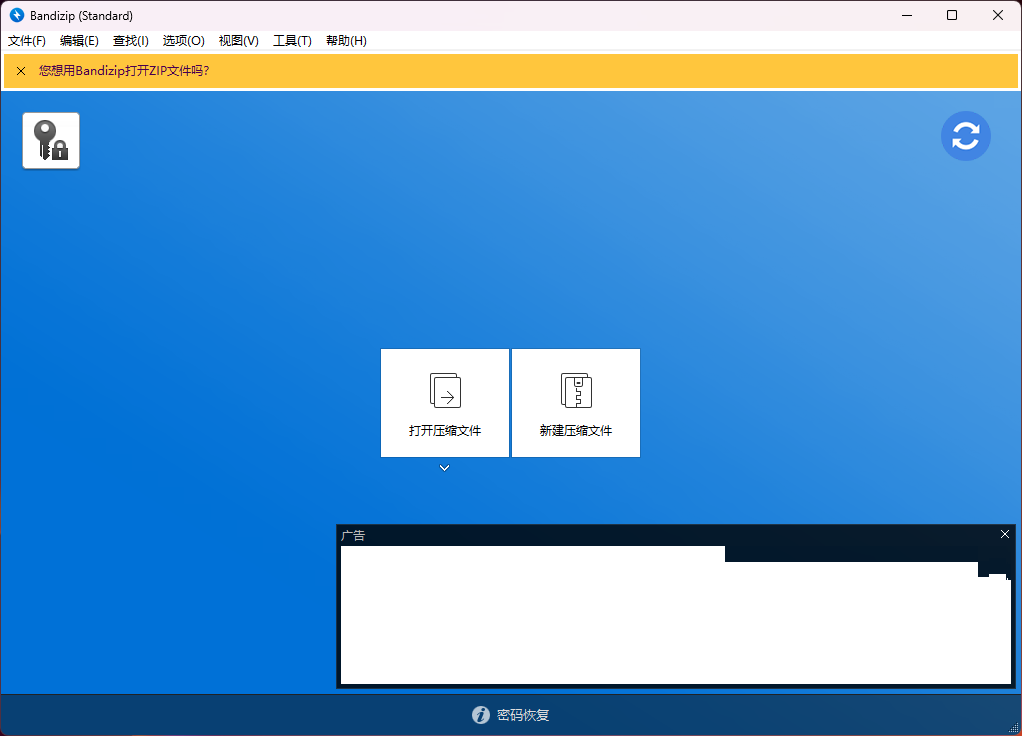This screenshot has width=1022, height=736.
Task: Maximize the Bandizip window
Action: tap(952, 15)
